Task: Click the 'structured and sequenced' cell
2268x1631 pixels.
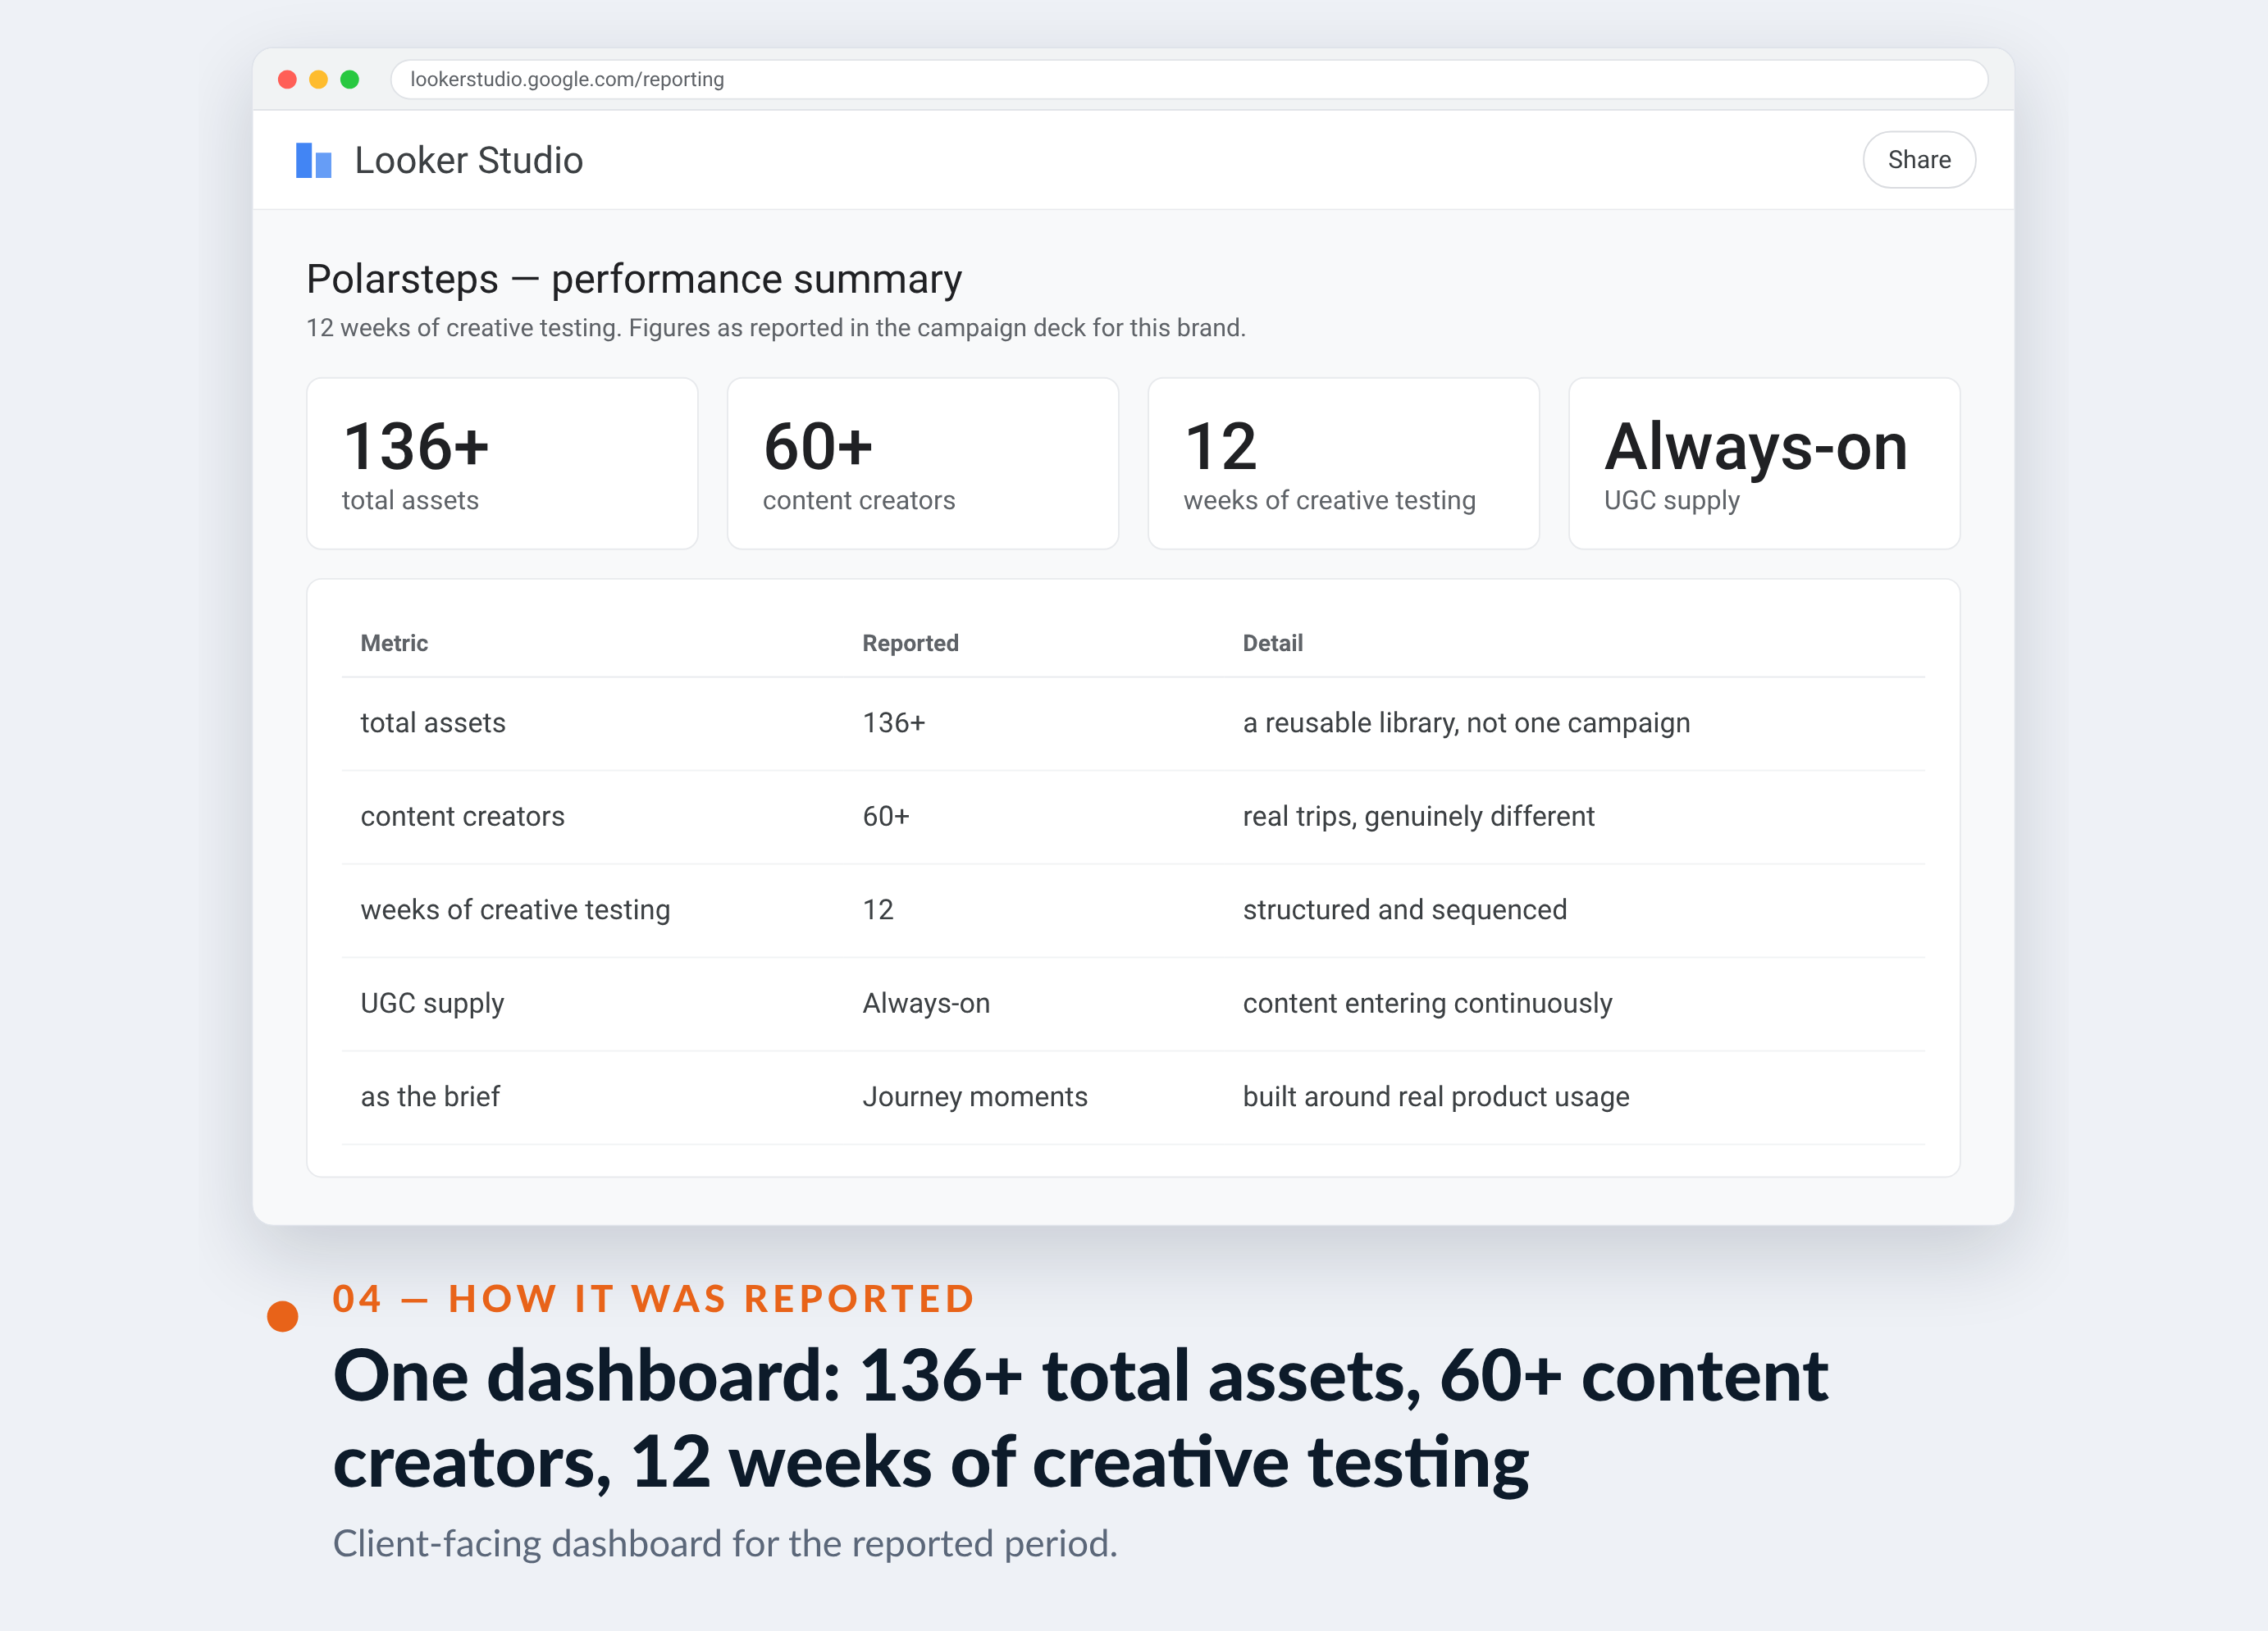Action: (1404, 910)
